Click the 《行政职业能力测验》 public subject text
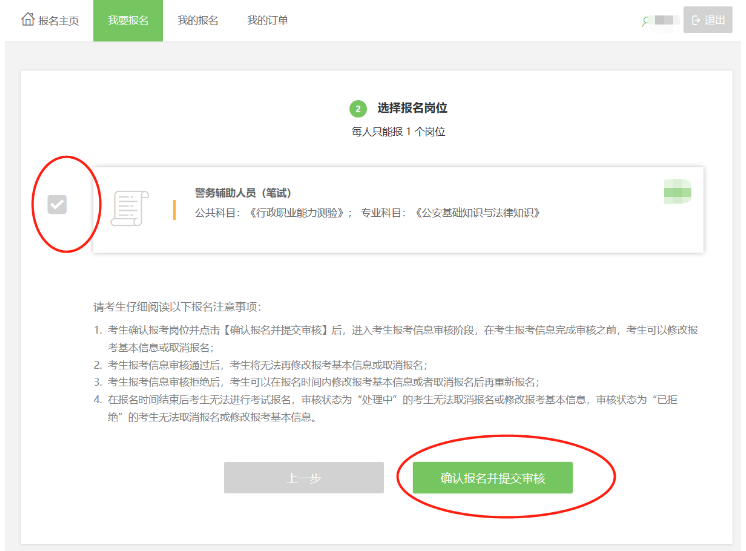The height and width of the screenshot is (551, 746). click(299, 213)
